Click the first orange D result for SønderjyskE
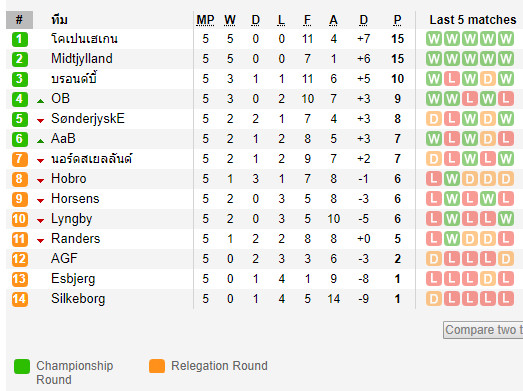 (434, 119)
